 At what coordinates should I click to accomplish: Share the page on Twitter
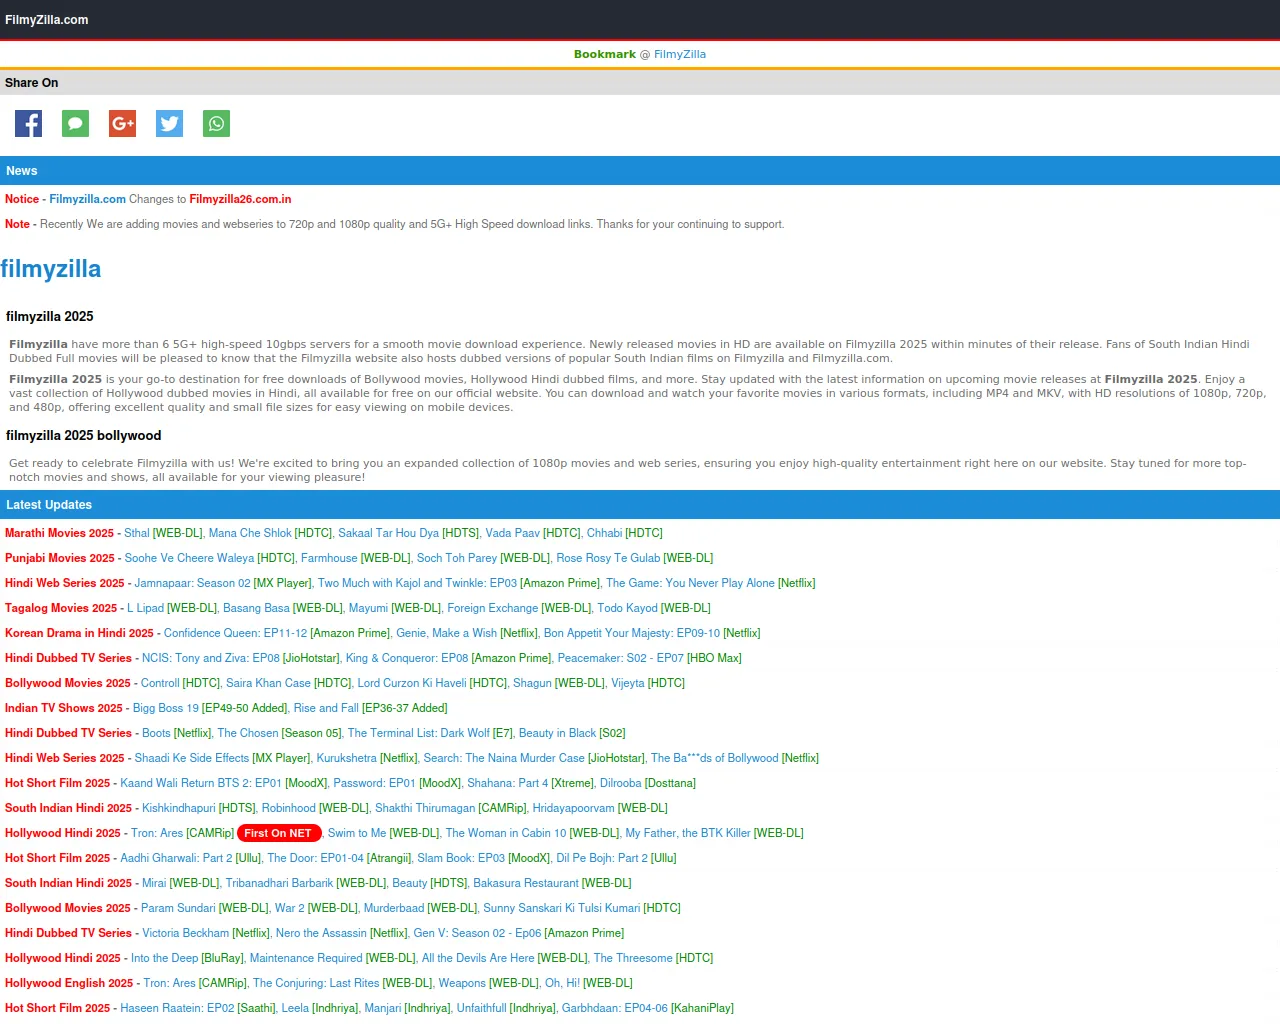(x=169, y=123)
